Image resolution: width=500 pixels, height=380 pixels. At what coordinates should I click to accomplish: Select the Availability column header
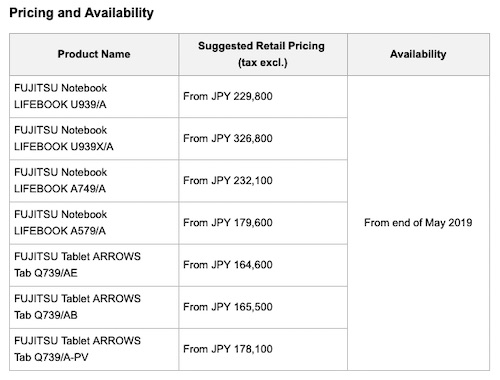pyautogui.click(x=418, y=54)
